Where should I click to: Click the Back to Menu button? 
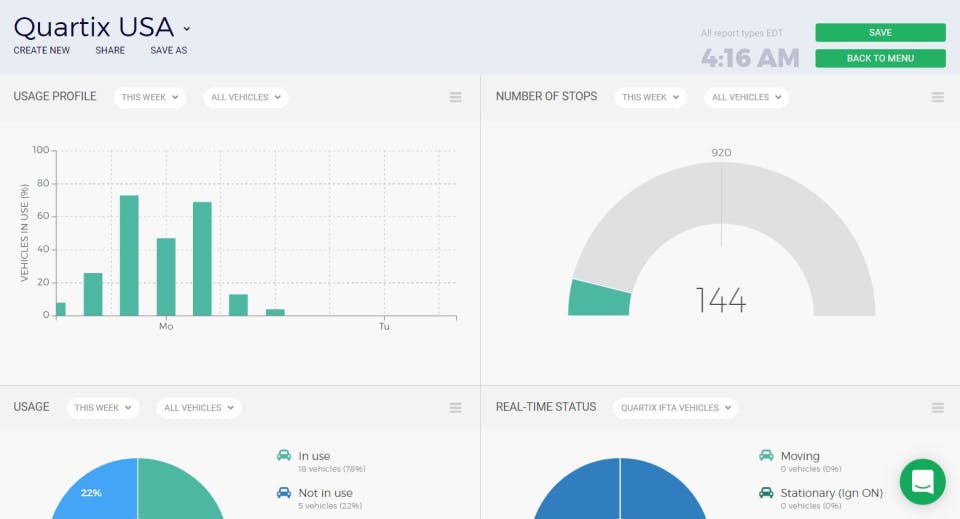click(880, 58)
